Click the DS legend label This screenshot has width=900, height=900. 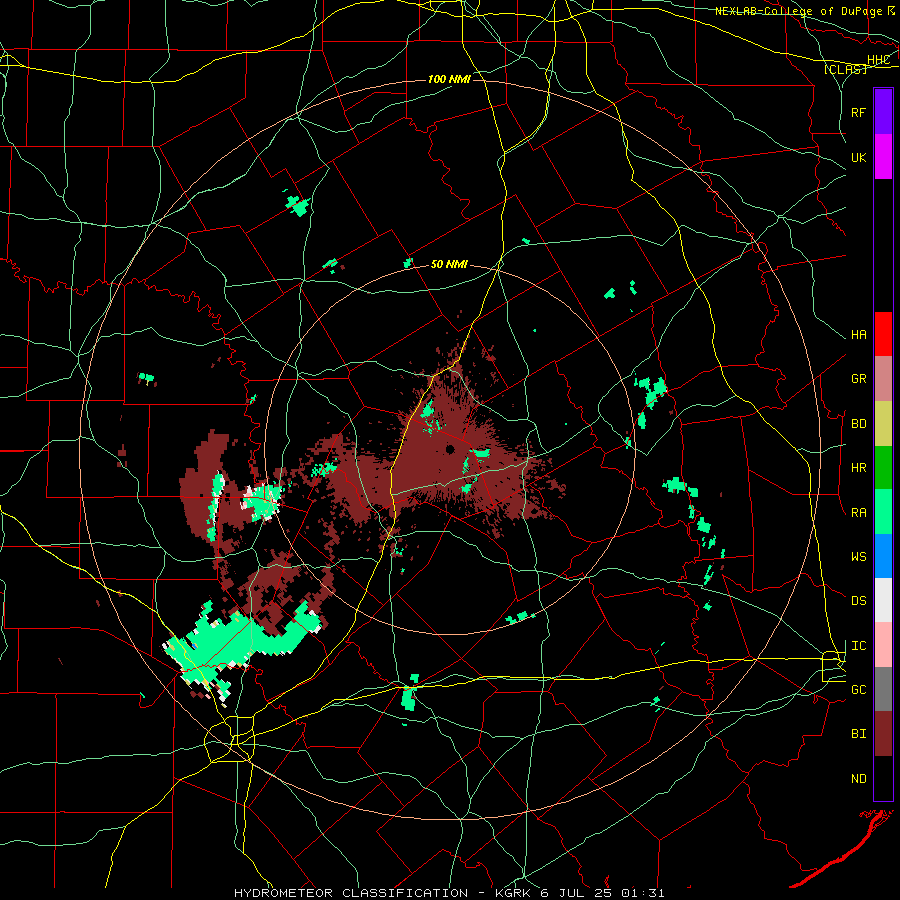[x=858, y=601]
